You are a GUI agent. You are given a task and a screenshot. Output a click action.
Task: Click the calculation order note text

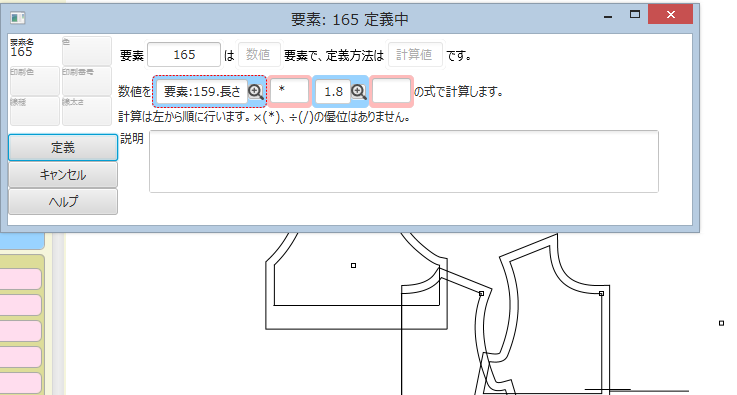point(264,117)
